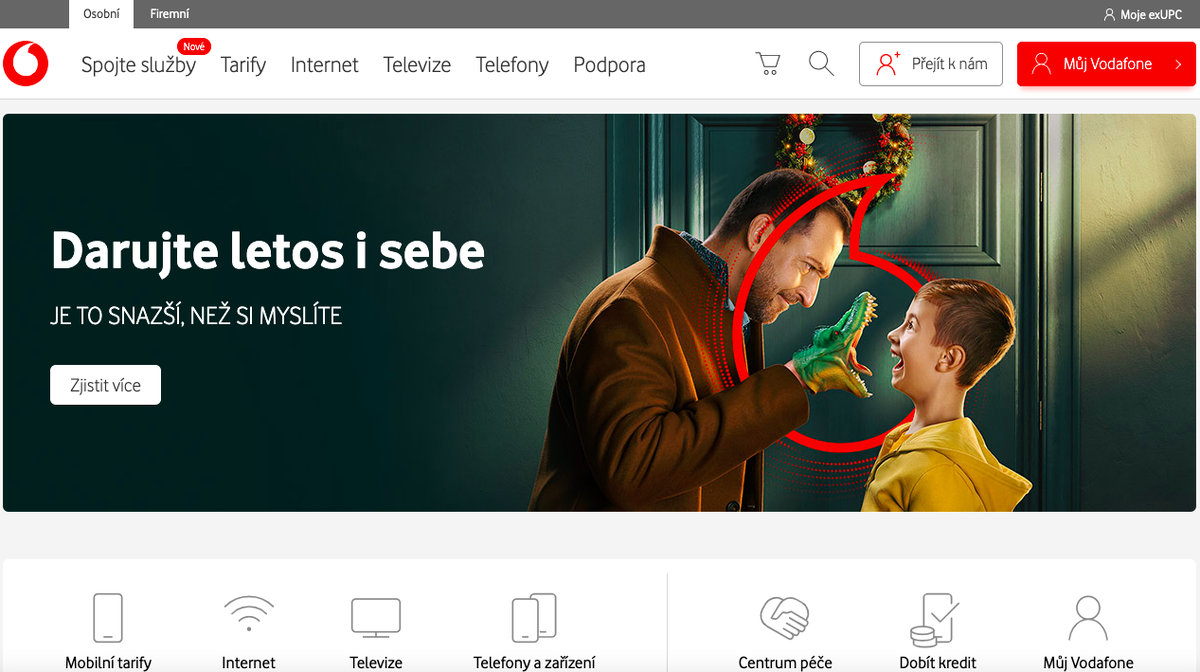The image size is (1200, 672).
Task: Open the Televize TV icon
Action: (x=375, y=615)
